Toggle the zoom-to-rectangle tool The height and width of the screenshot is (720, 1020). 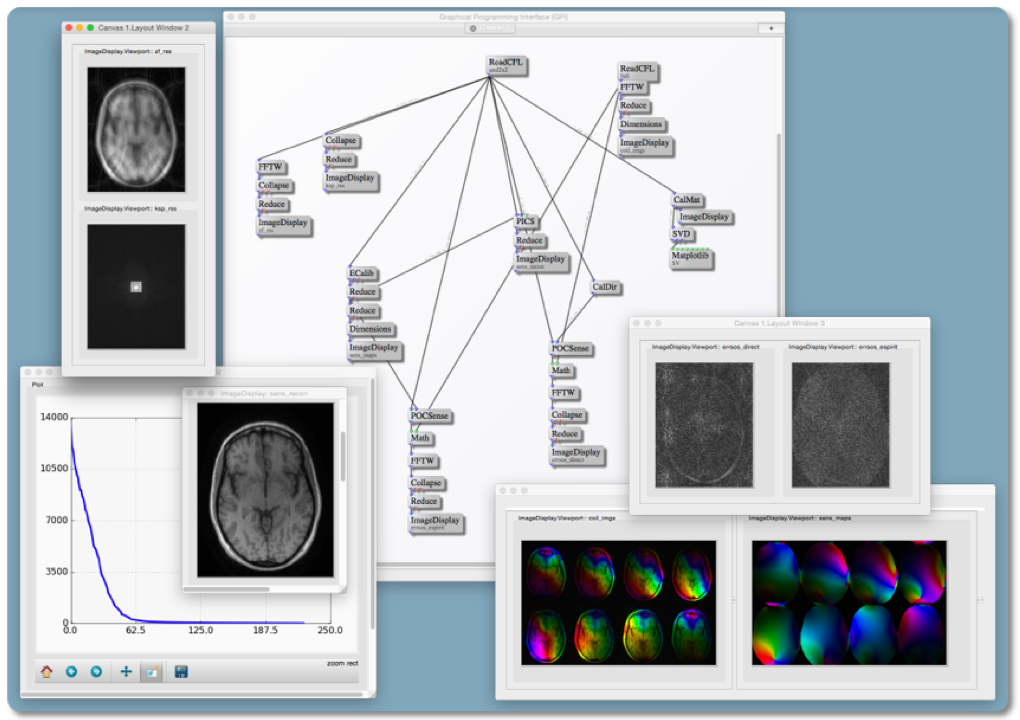tap(151, 672)
